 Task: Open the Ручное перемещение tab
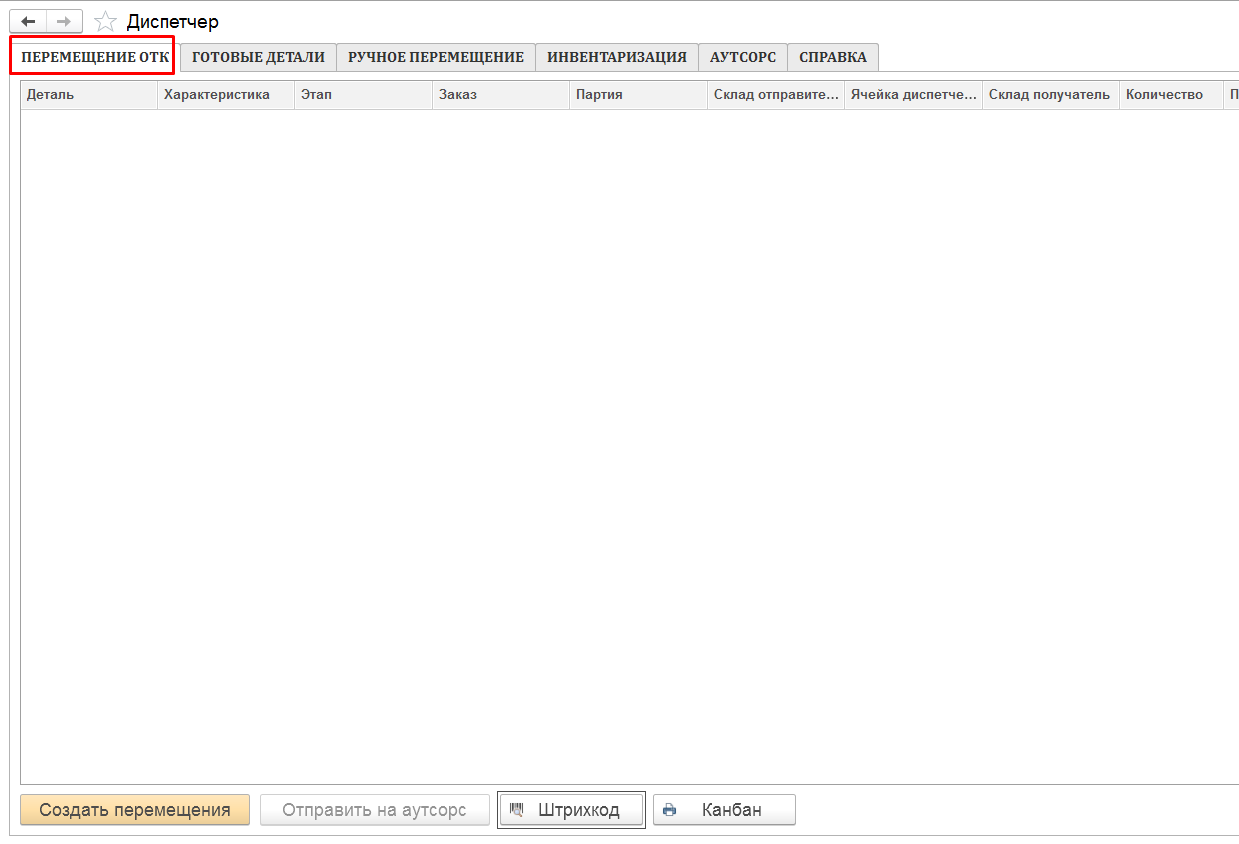tap(435, 57)
